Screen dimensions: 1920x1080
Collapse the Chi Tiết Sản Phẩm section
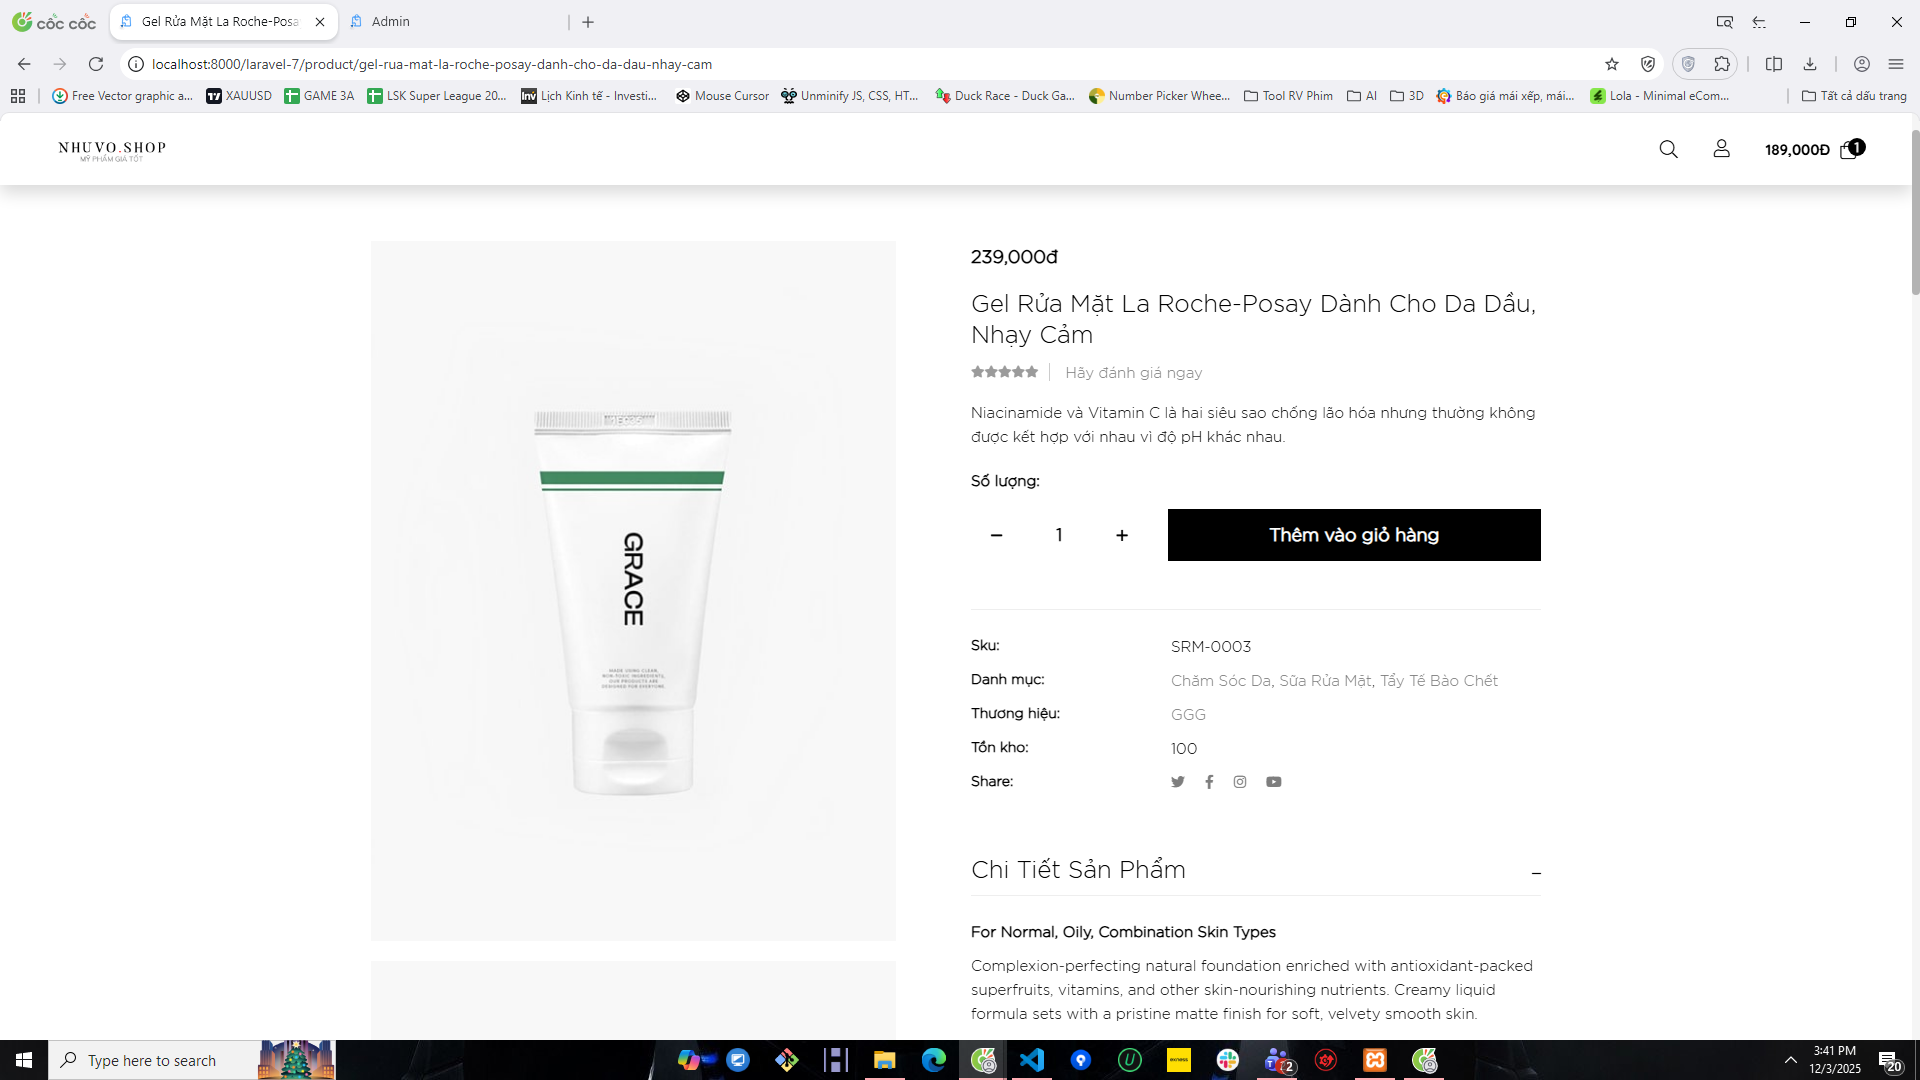point(1535,873)
